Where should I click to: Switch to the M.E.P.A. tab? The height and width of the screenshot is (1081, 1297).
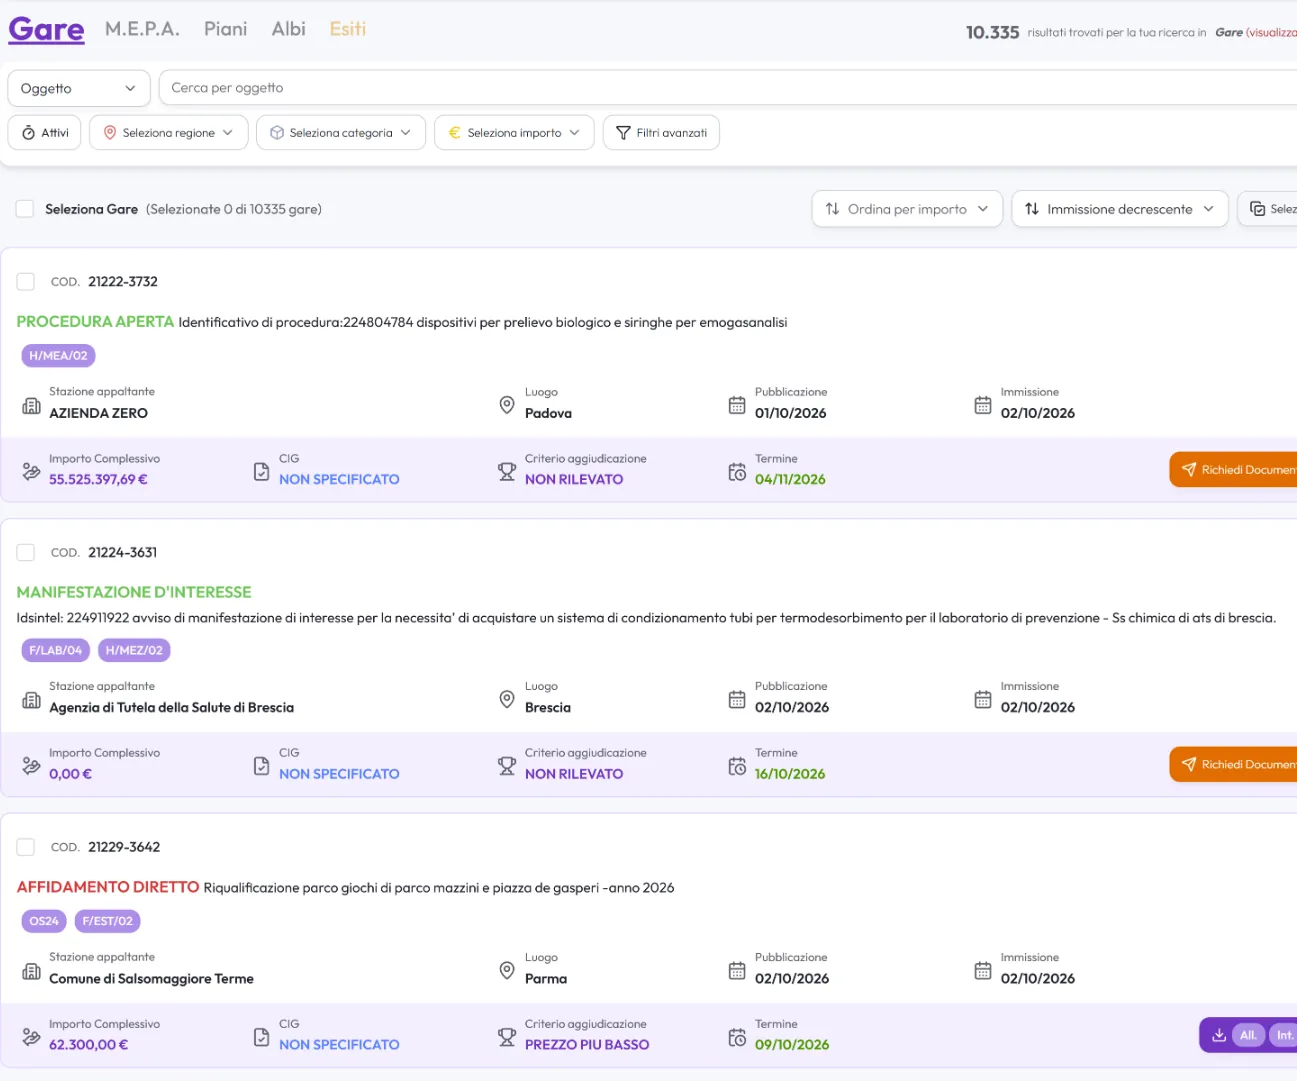142,29
